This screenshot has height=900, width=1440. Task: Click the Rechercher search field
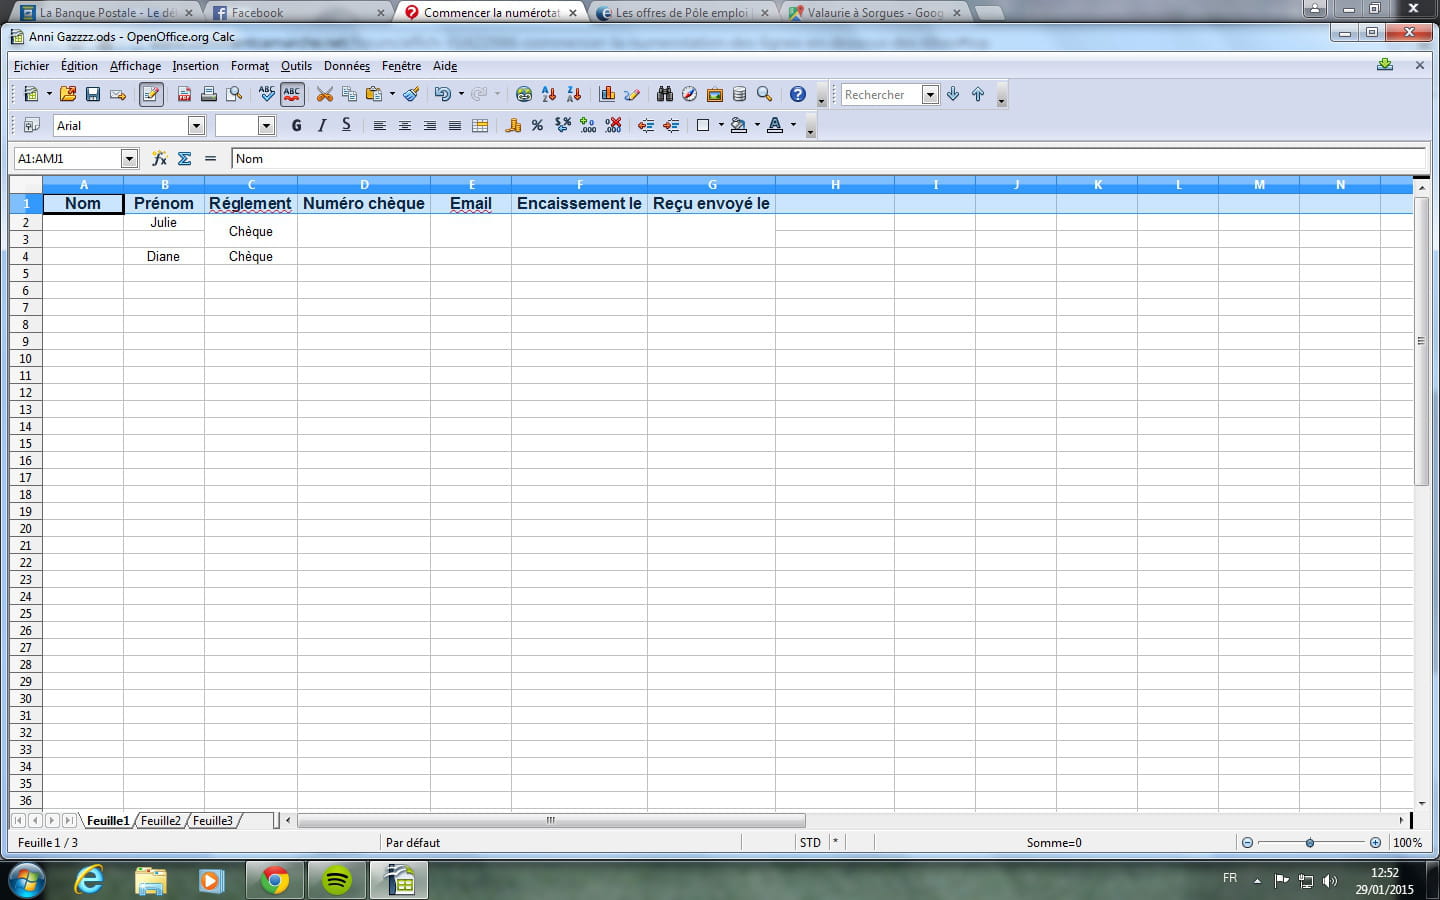881,94
